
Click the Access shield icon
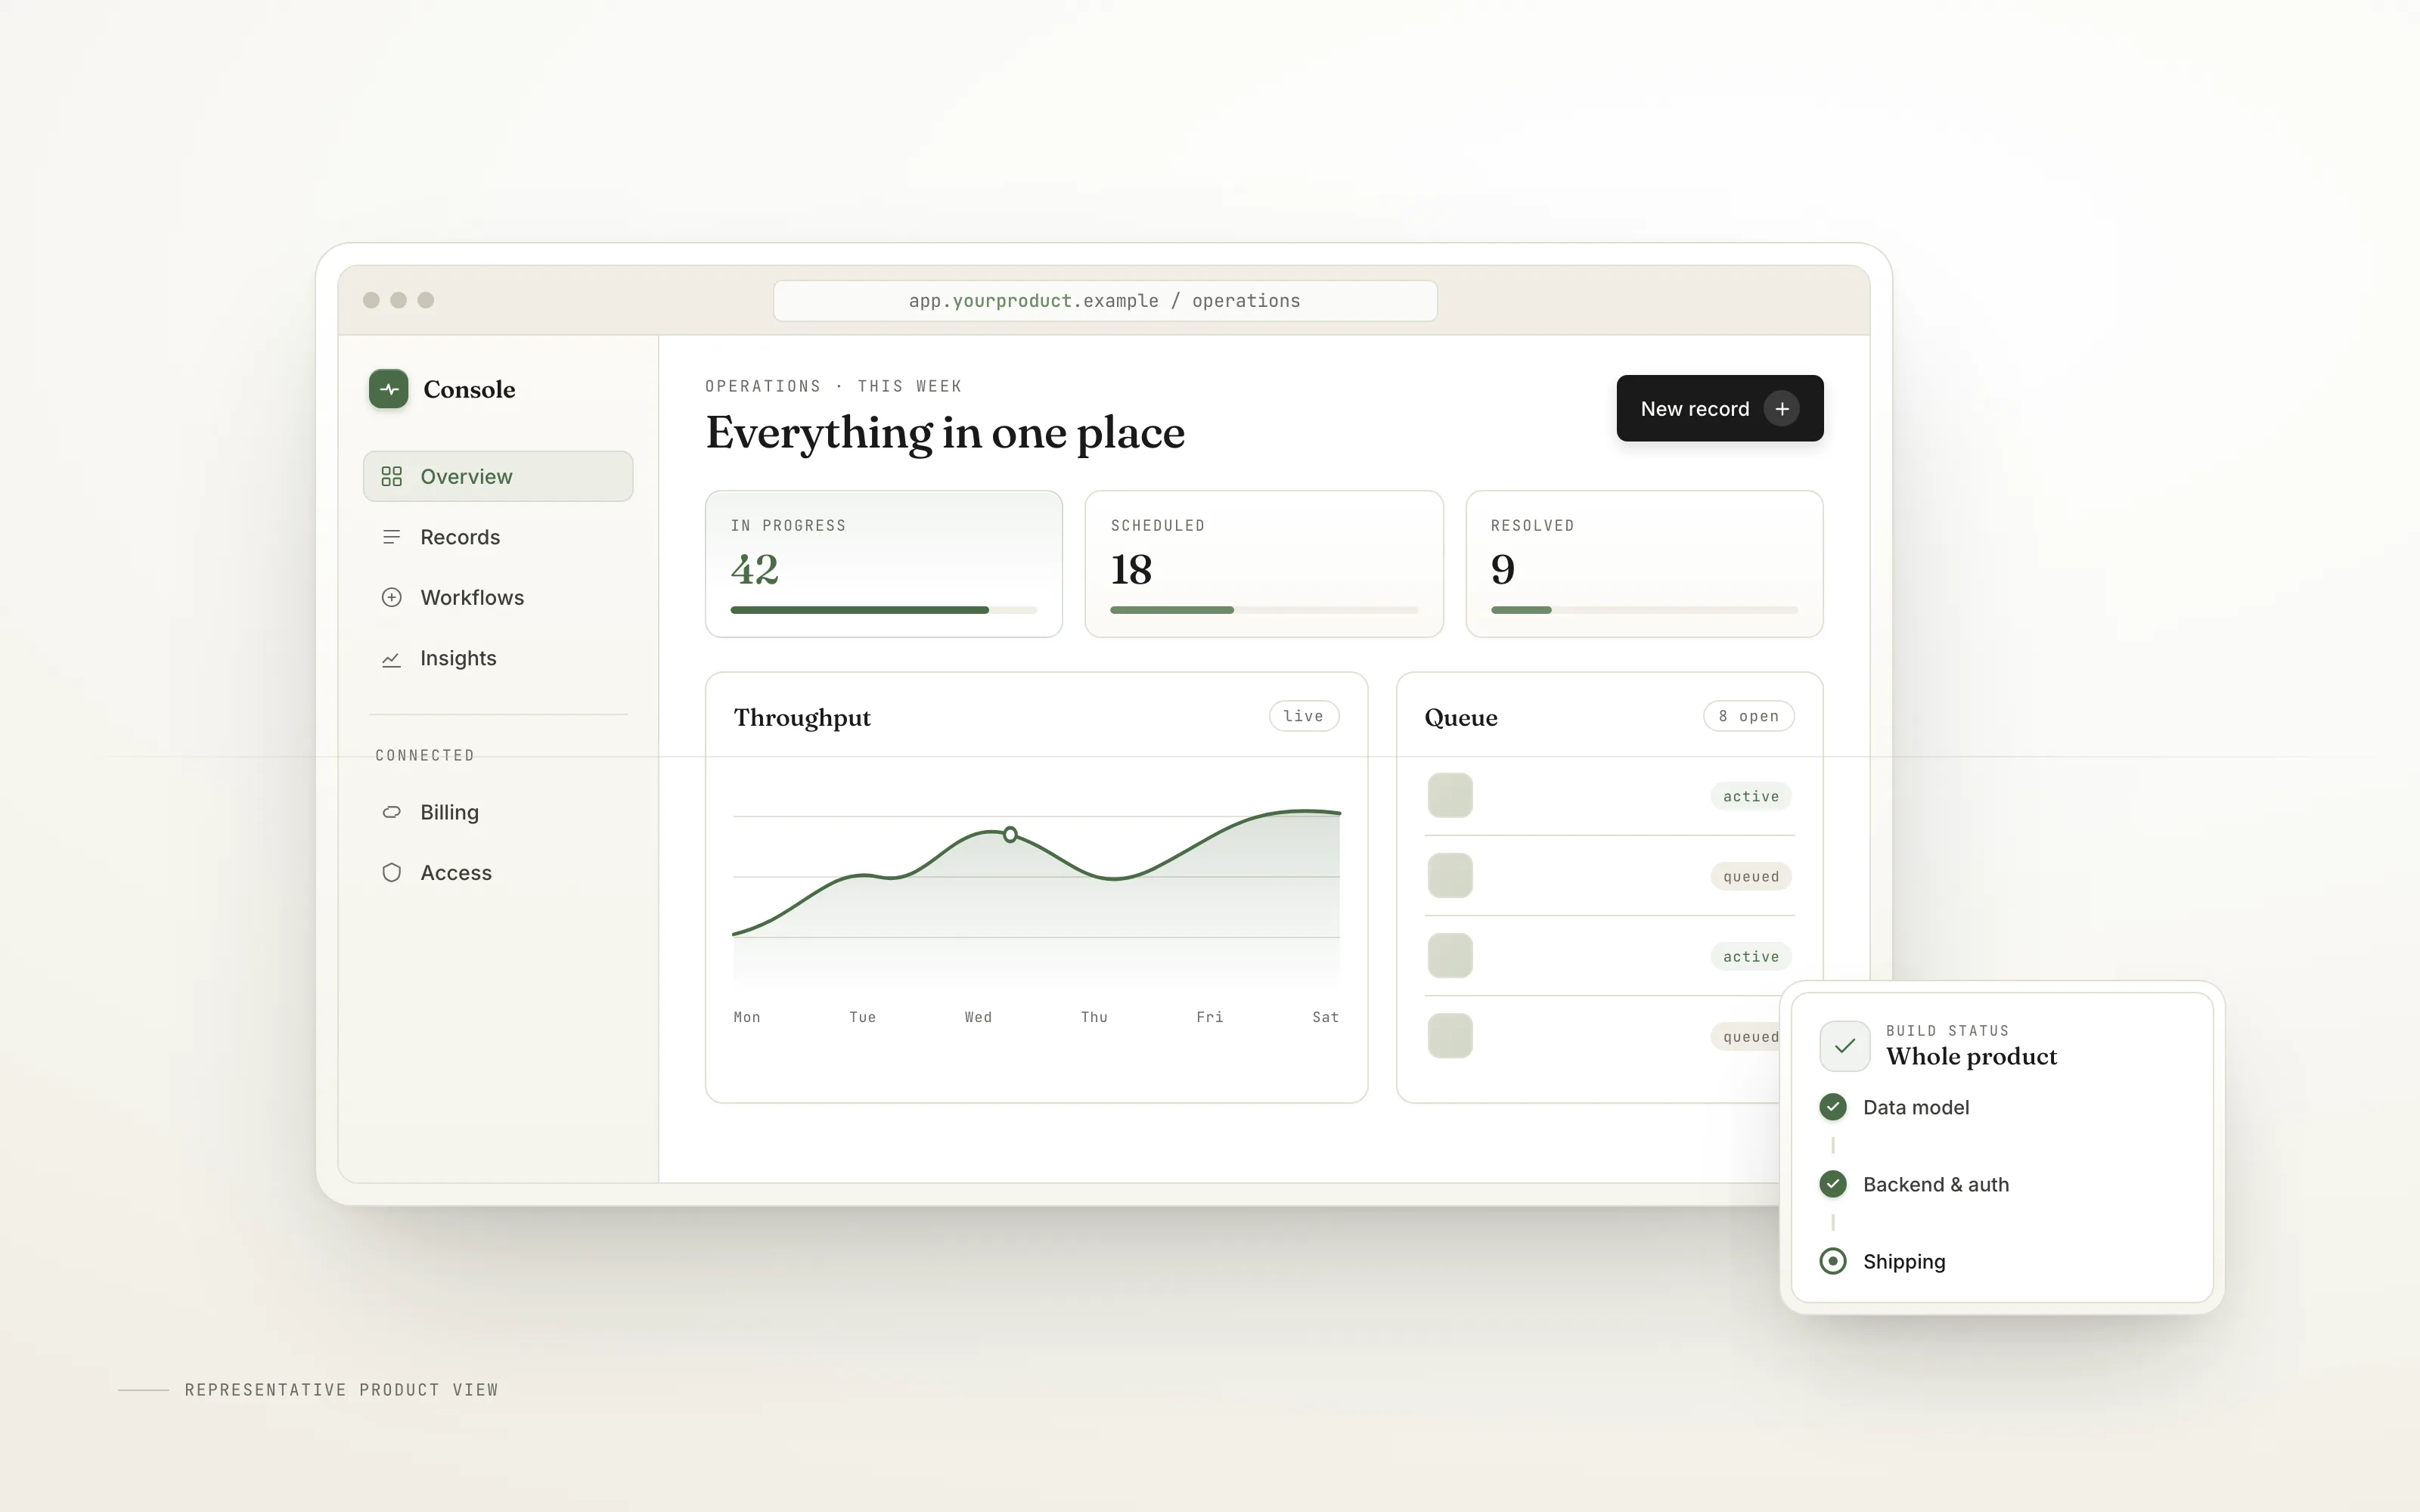click(392, 872)
